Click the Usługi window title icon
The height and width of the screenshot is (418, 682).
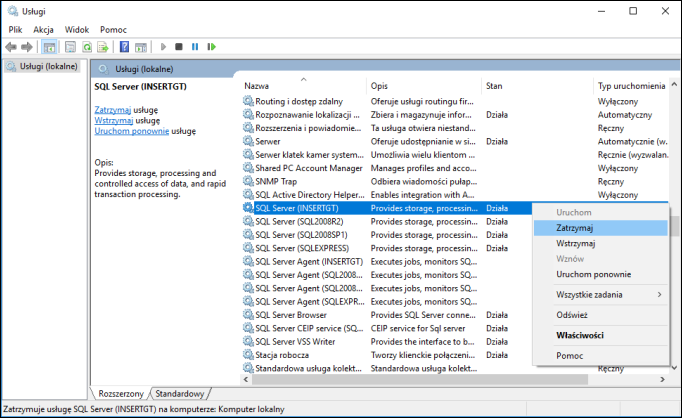[13, 11]
